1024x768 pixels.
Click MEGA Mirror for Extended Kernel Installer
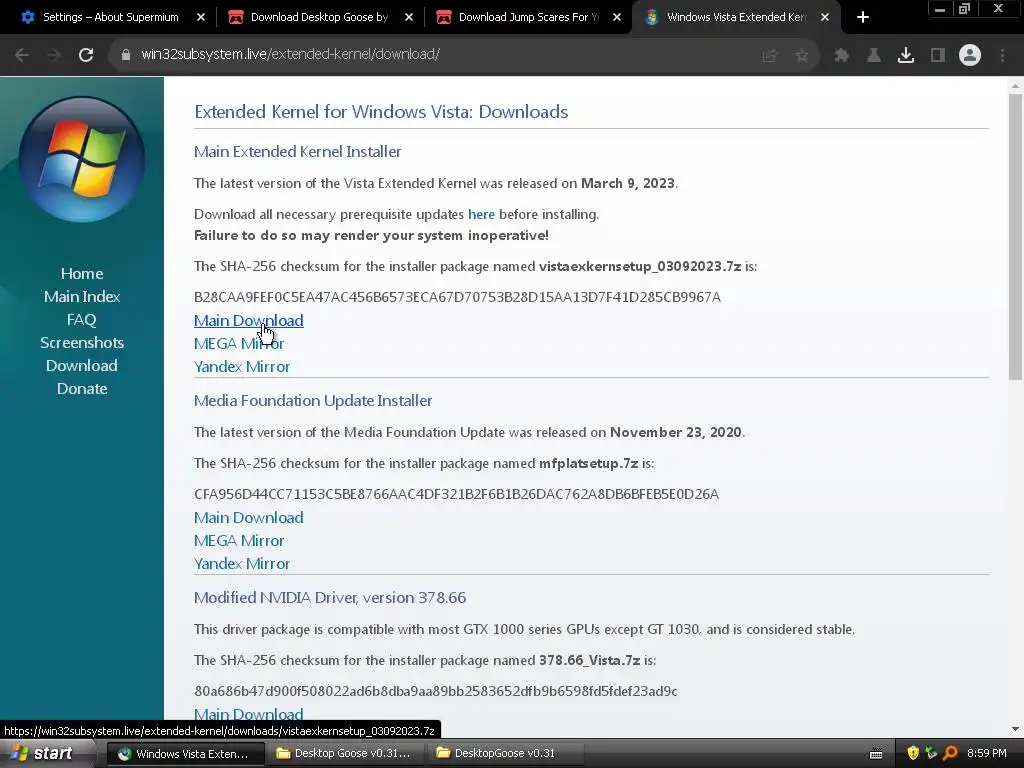[238, 344]
